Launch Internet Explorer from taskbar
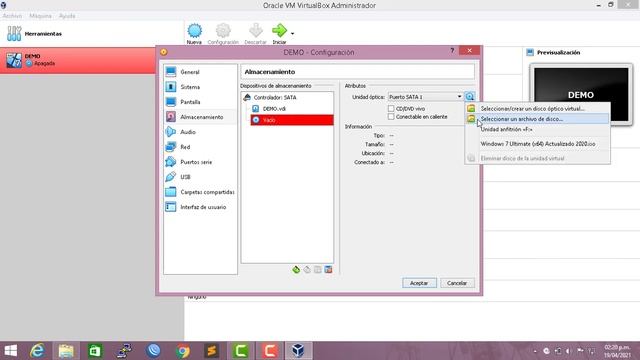 [37, 351]
